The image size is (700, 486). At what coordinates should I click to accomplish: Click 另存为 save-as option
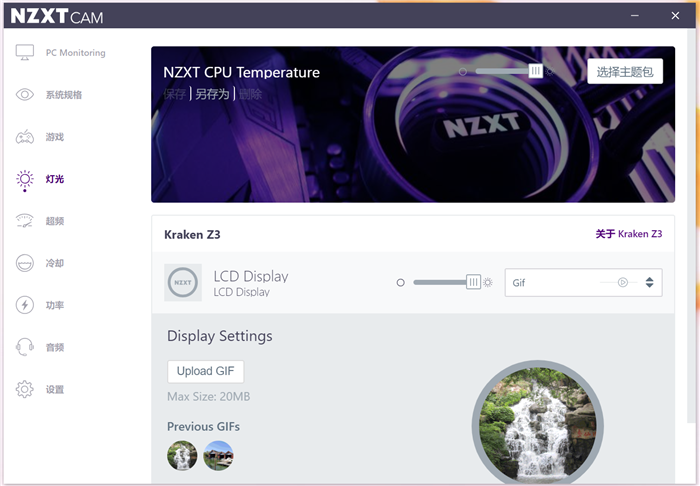click(x=212, y=94)
